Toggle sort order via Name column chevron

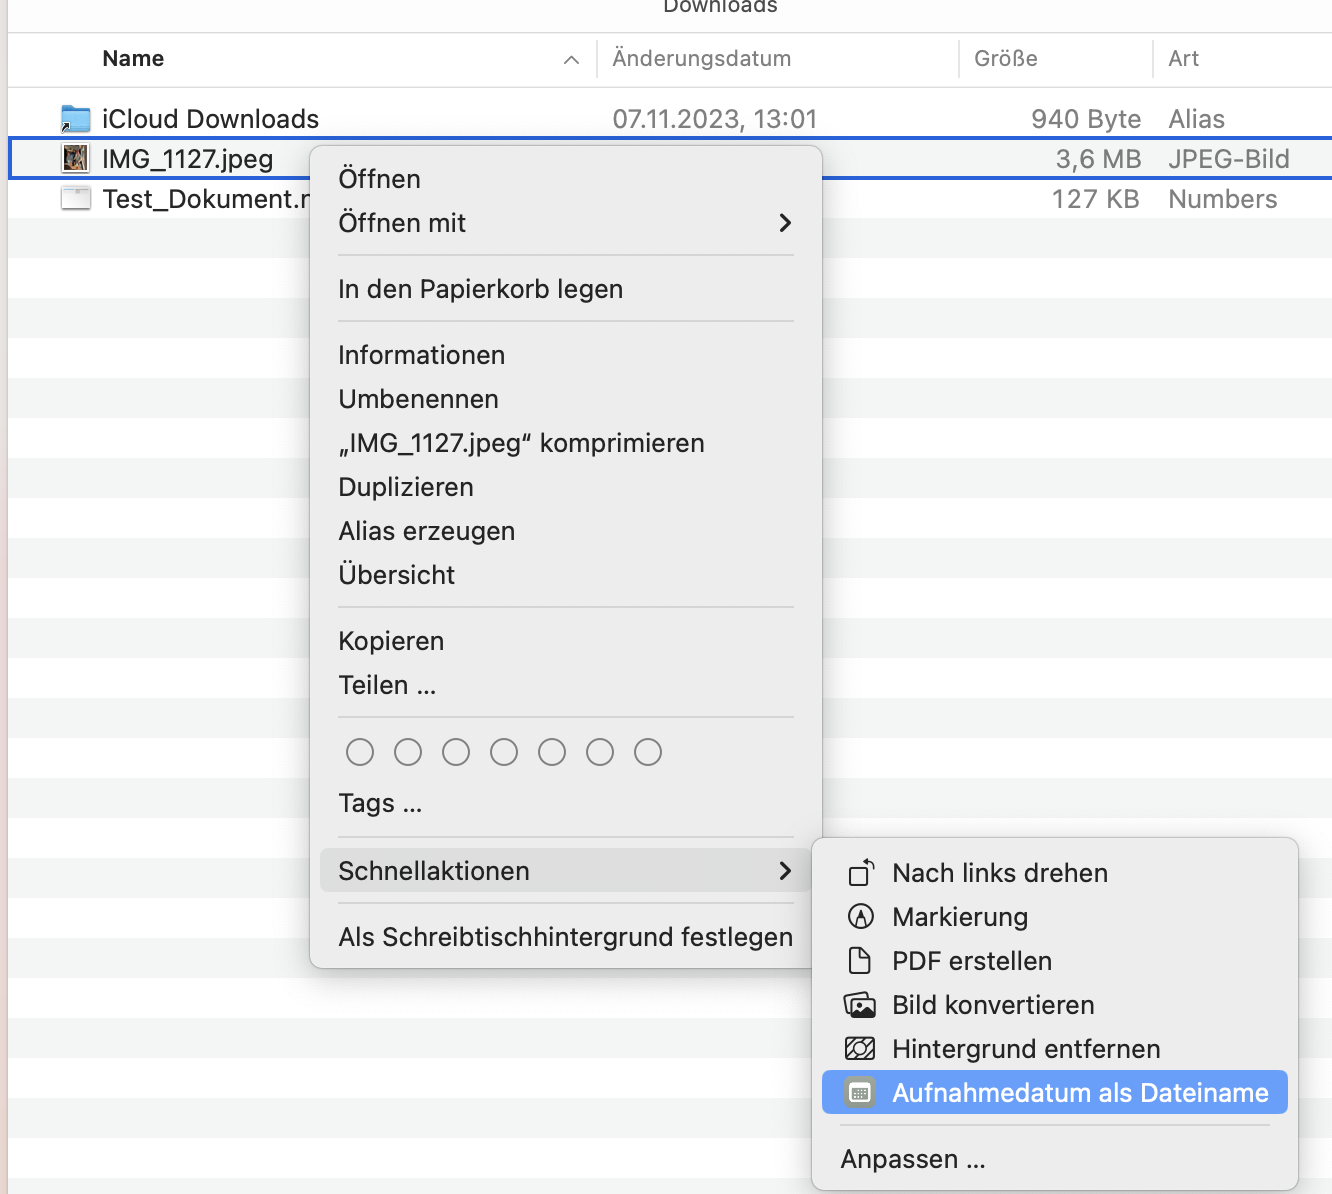(x=571, y=60)
